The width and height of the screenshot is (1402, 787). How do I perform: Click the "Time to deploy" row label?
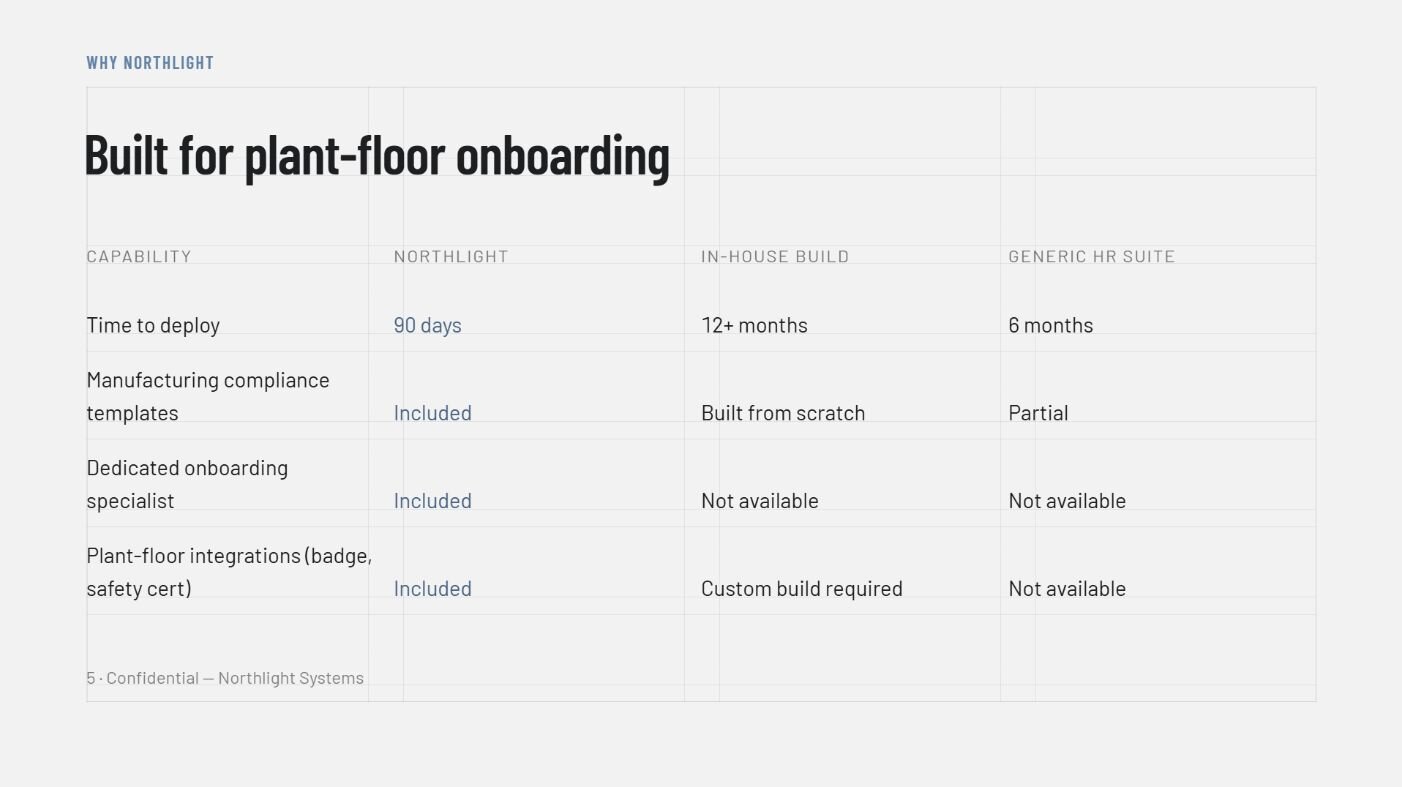(153, 325)
